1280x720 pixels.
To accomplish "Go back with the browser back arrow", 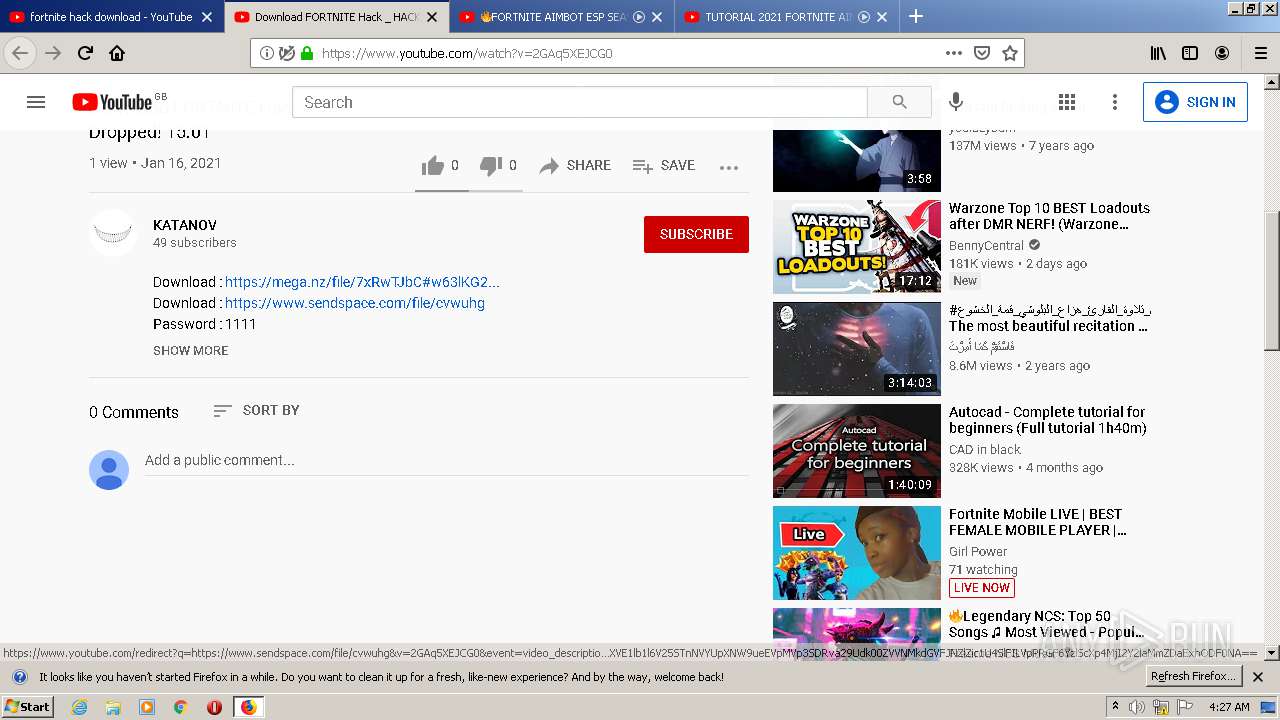I will click(x=20, y=53).
